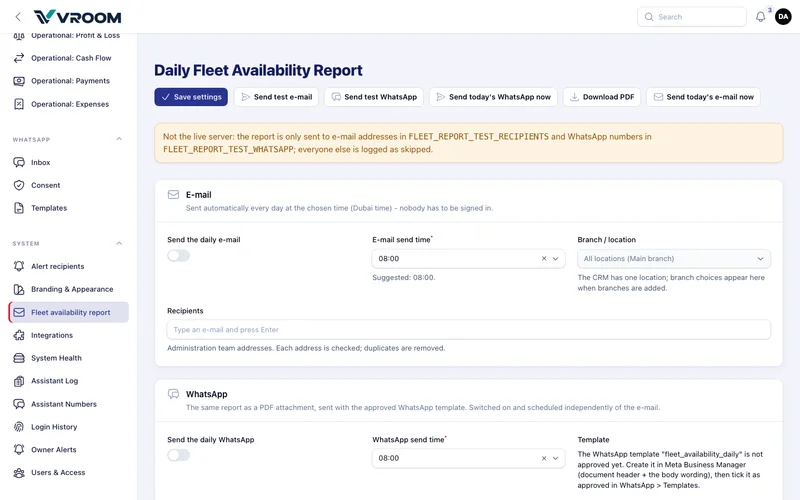Screen dimensions: 800x500
Task: Click Download PDF button
Action: point(602,97)
